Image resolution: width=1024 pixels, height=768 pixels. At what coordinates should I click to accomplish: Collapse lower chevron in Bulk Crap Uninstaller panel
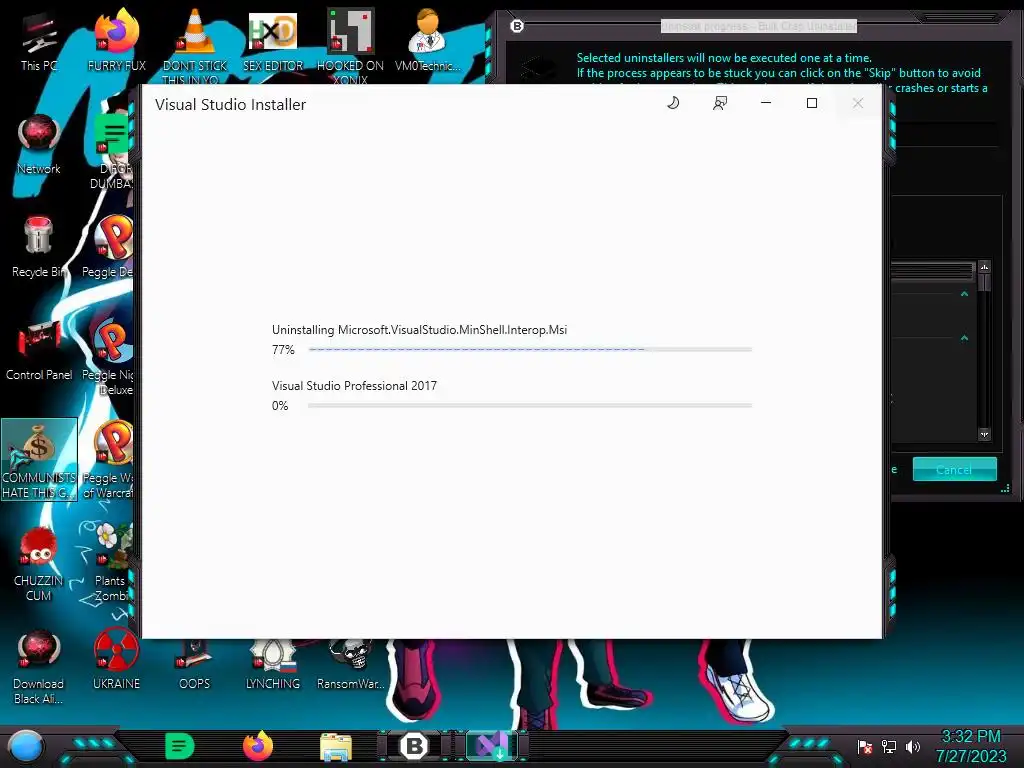(x=965, y=338)
